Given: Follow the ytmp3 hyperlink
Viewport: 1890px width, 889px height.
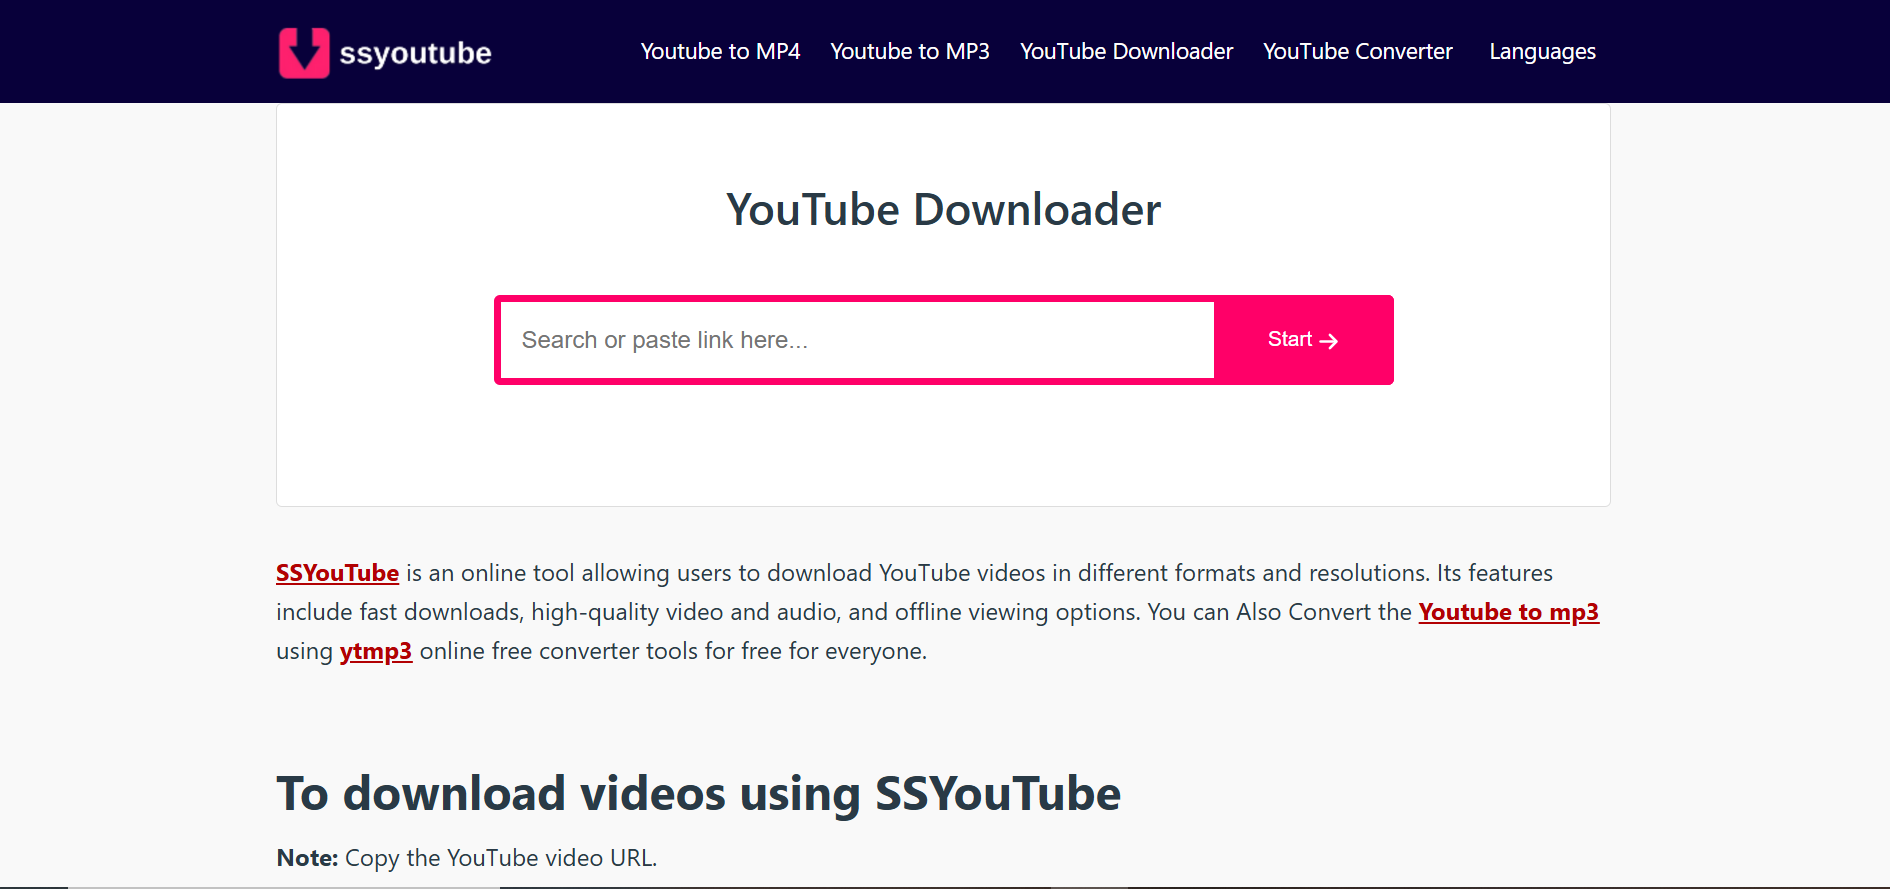Looking at the screenshot, I should coord(376,651).
